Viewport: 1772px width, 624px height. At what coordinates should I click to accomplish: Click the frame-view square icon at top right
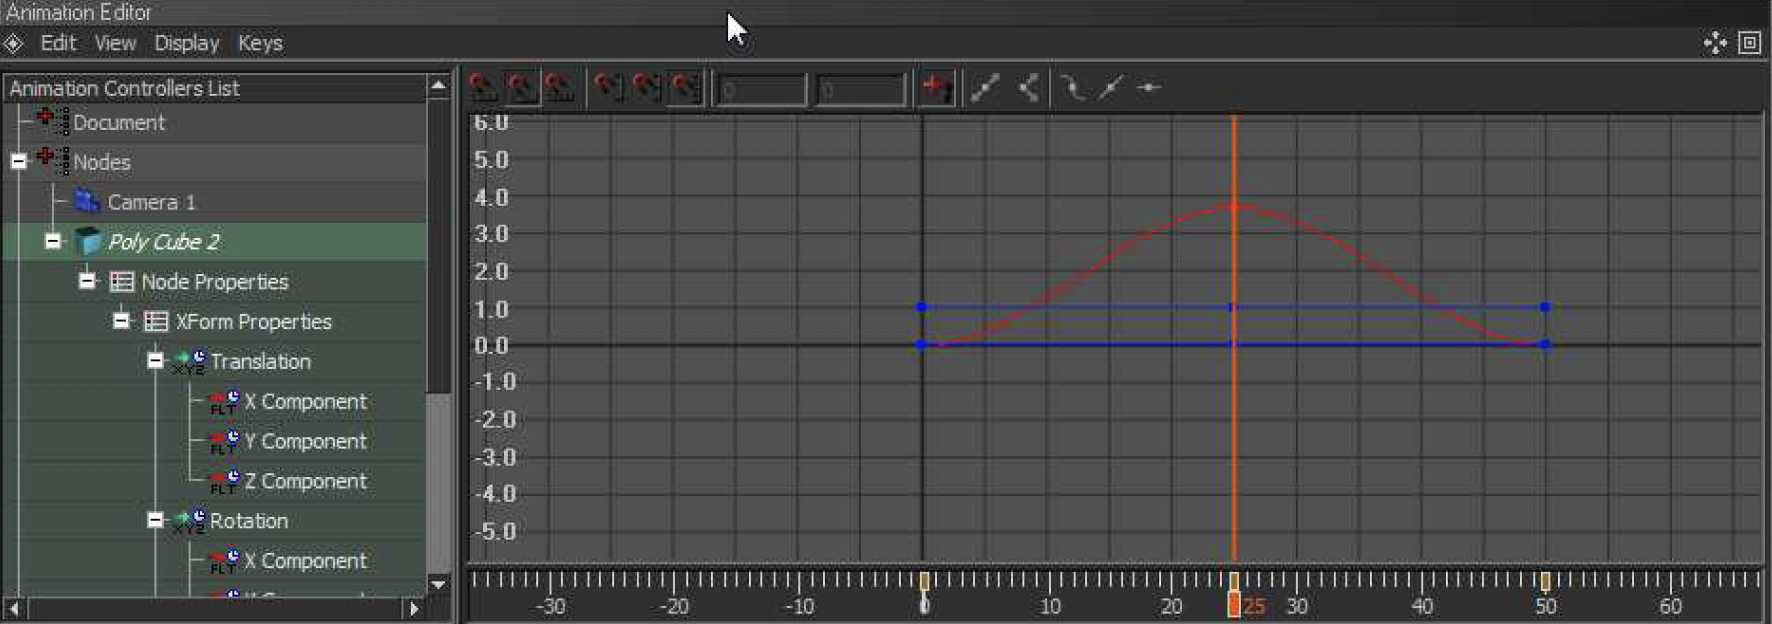[1749, 43]
